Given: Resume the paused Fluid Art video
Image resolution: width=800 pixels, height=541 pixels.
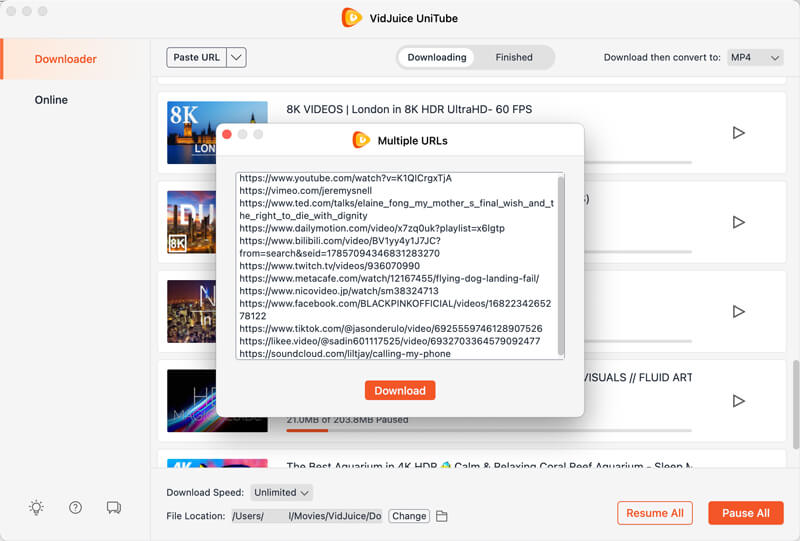Looking at the screenshot, I should coord(738,401).
